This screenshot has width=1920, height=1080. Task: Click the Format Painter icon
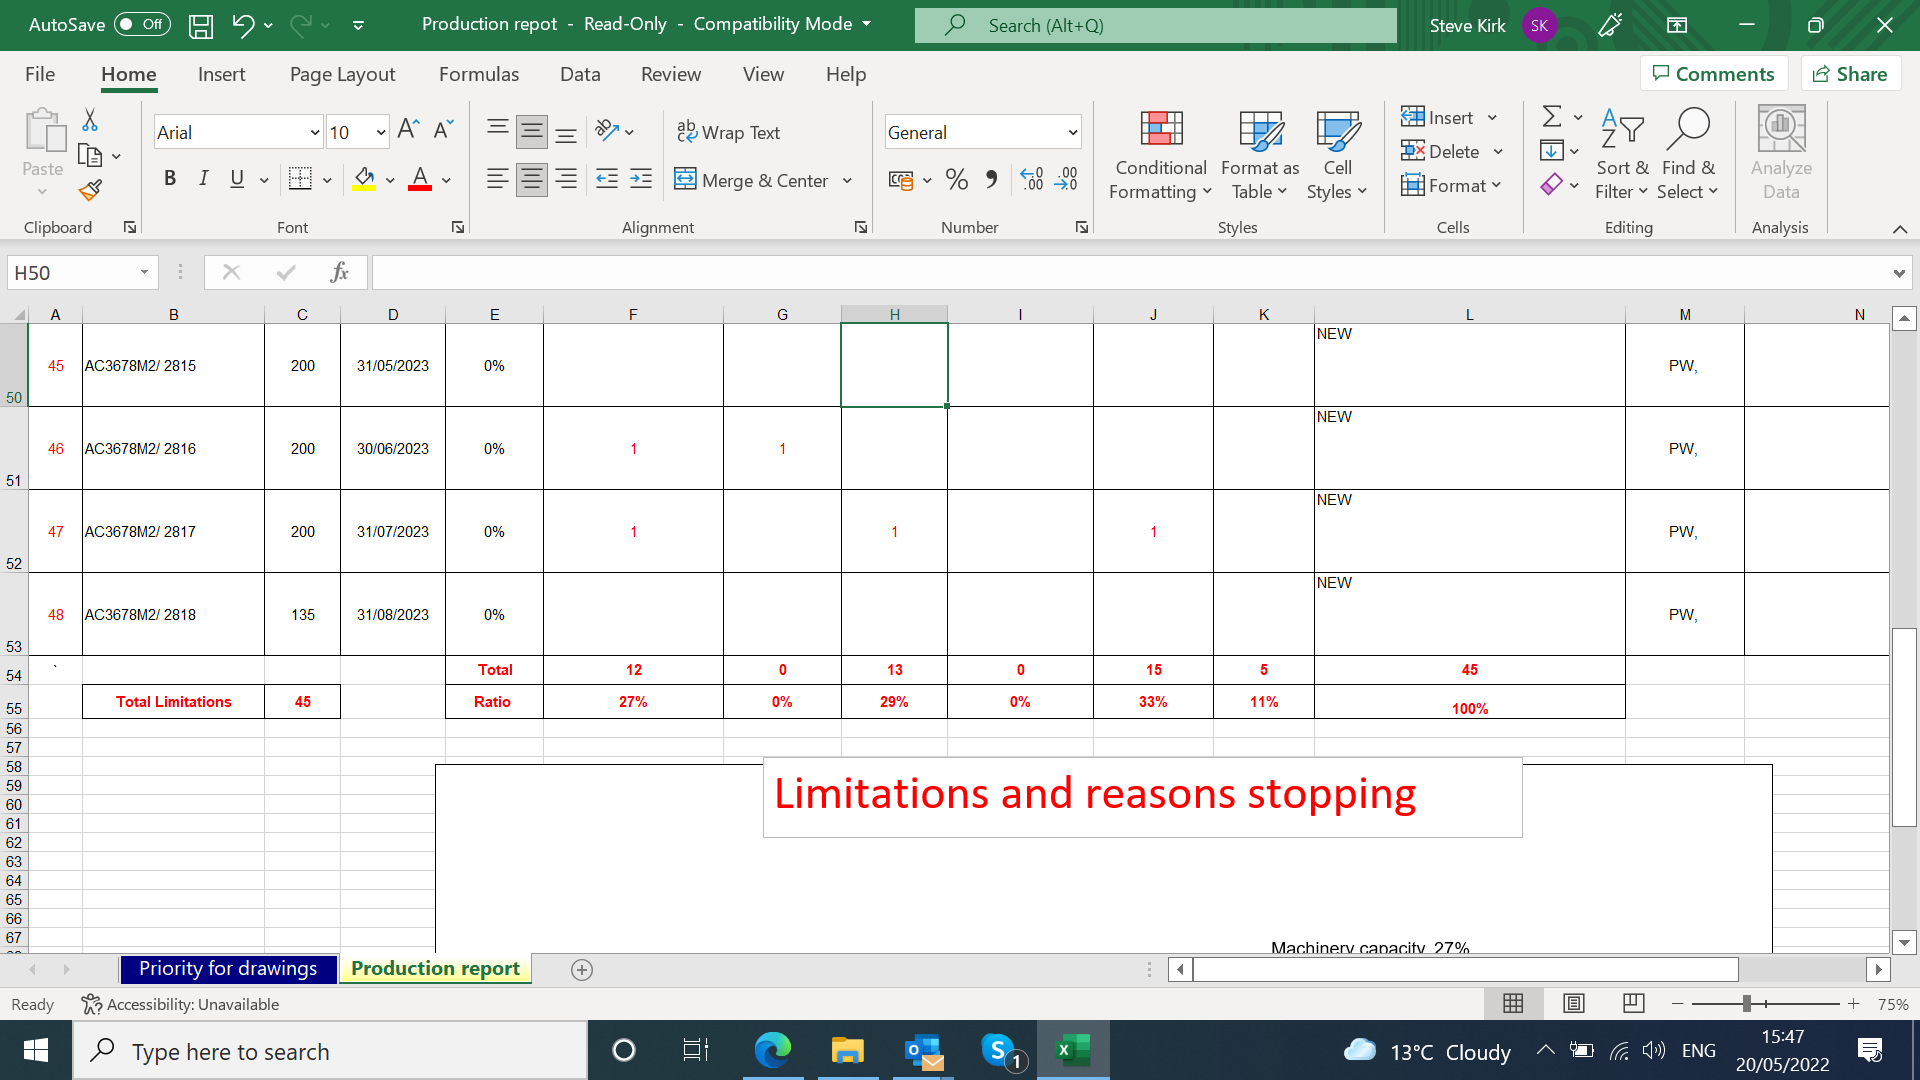click(90, 190)
